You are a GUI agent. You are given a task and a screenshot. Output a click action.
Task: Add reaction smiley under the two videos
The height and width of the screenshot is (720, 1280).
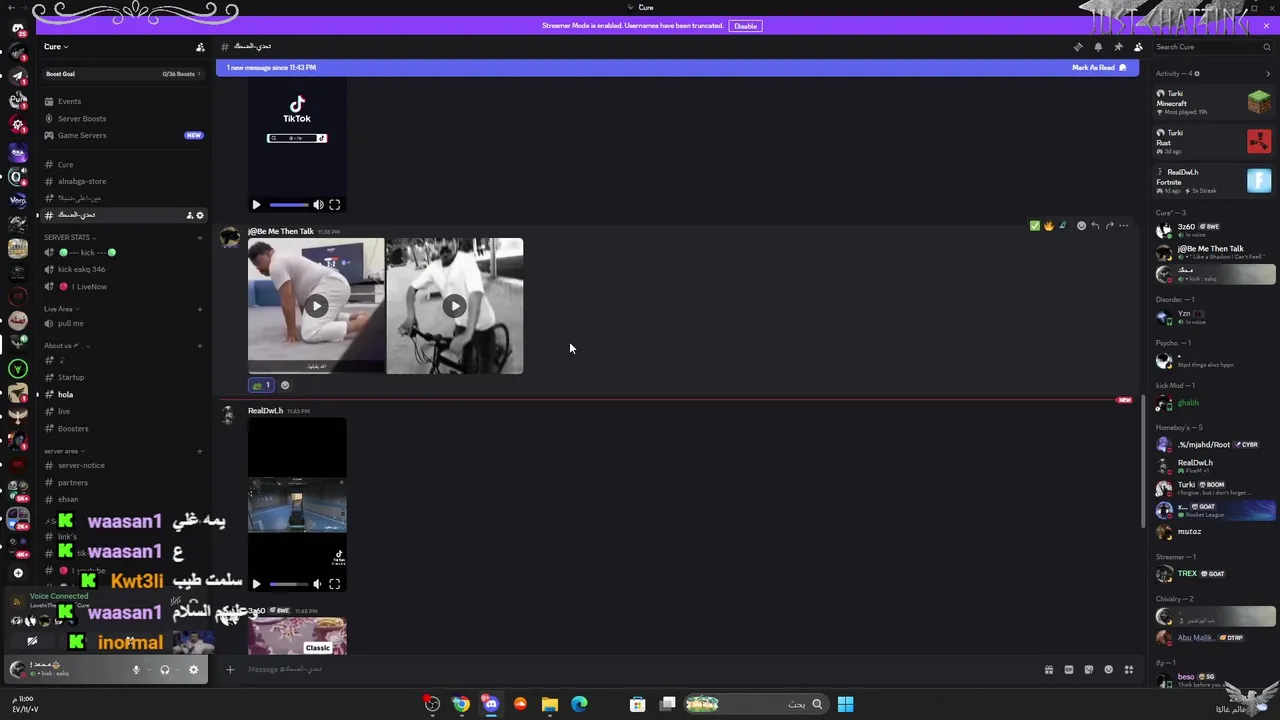point(285,385)
